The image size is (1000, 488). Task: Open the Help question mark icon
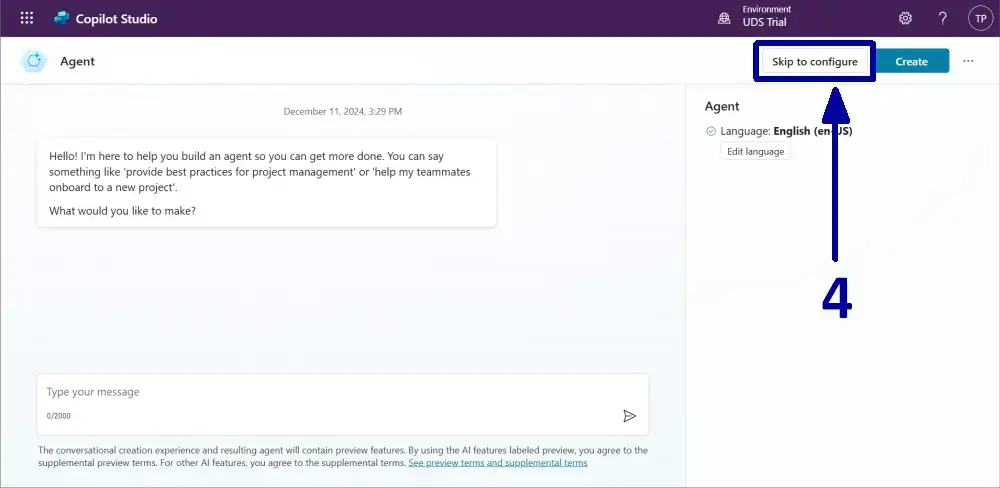click(x=943, y=18)
